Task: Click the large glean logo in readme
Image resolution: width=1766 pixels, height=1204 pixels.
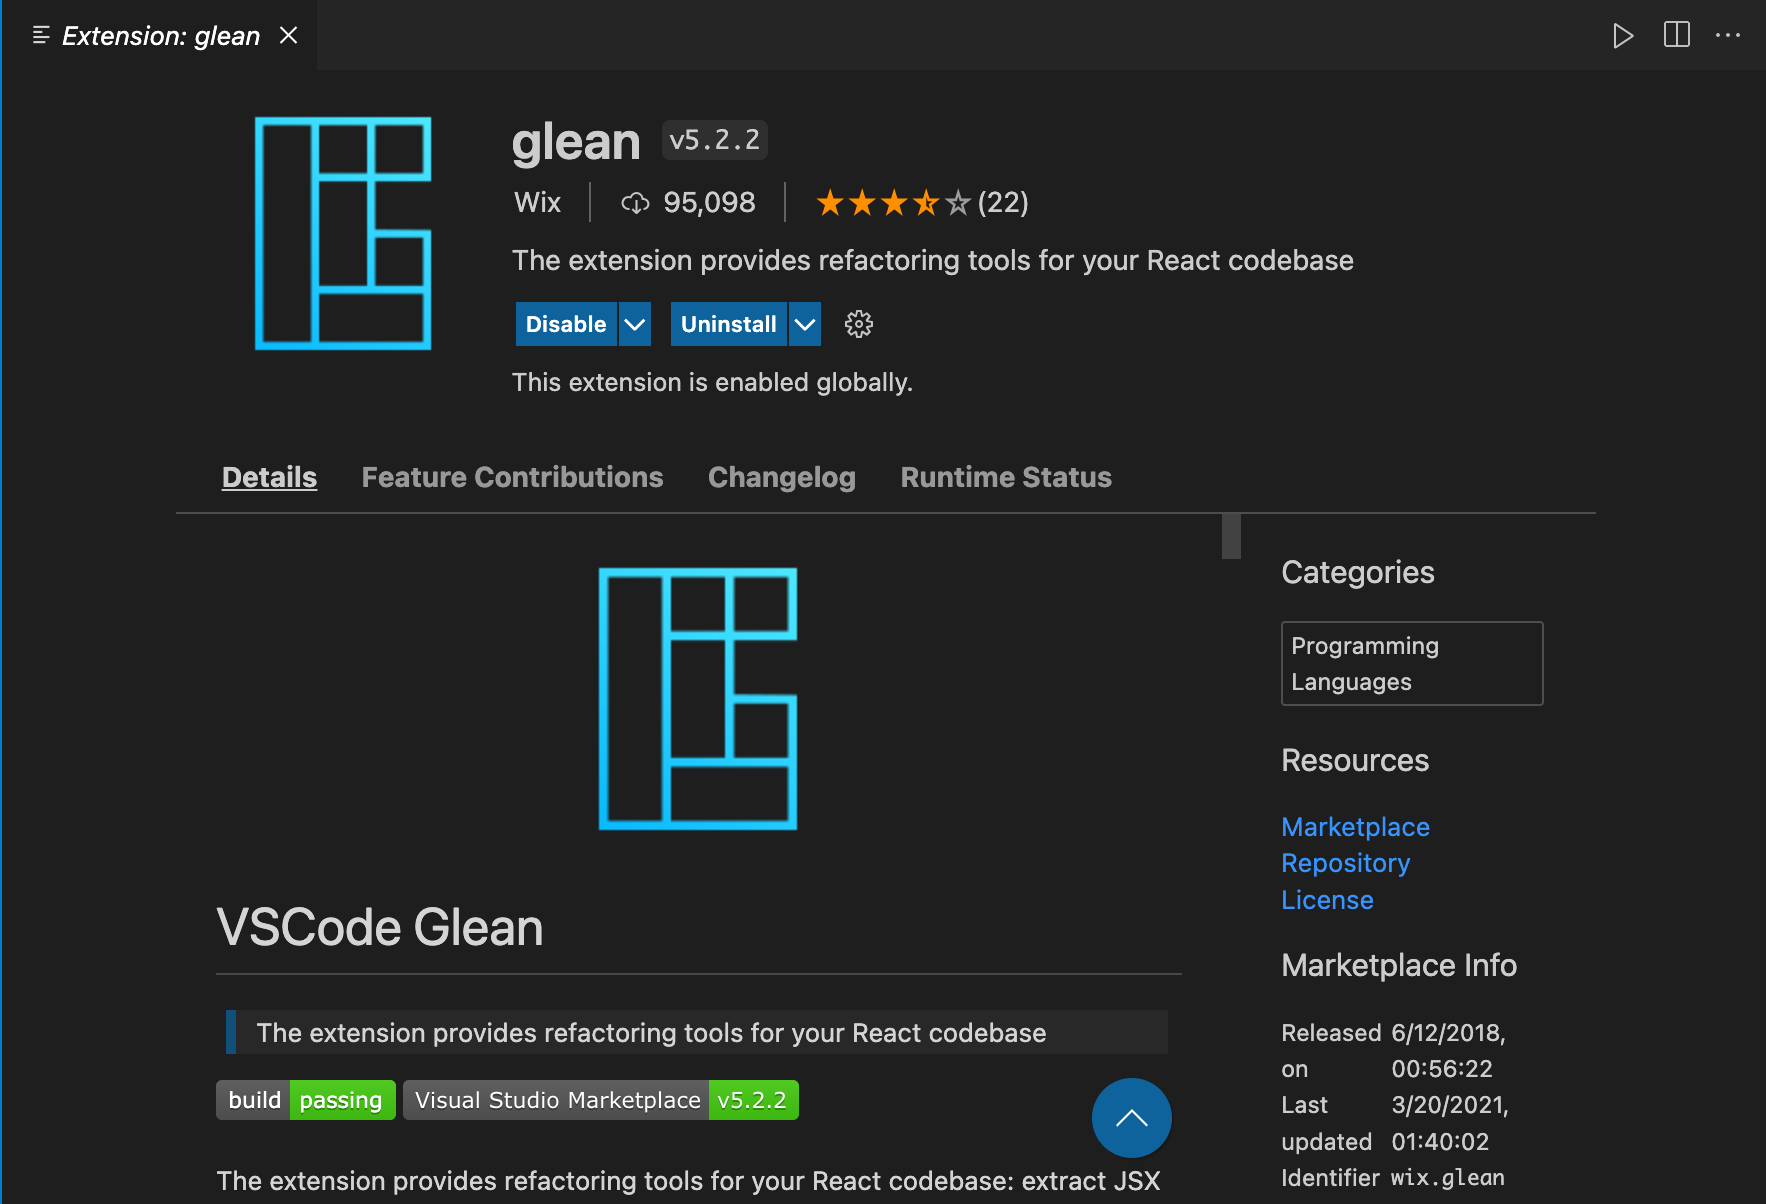Action: tap(698, 699)
